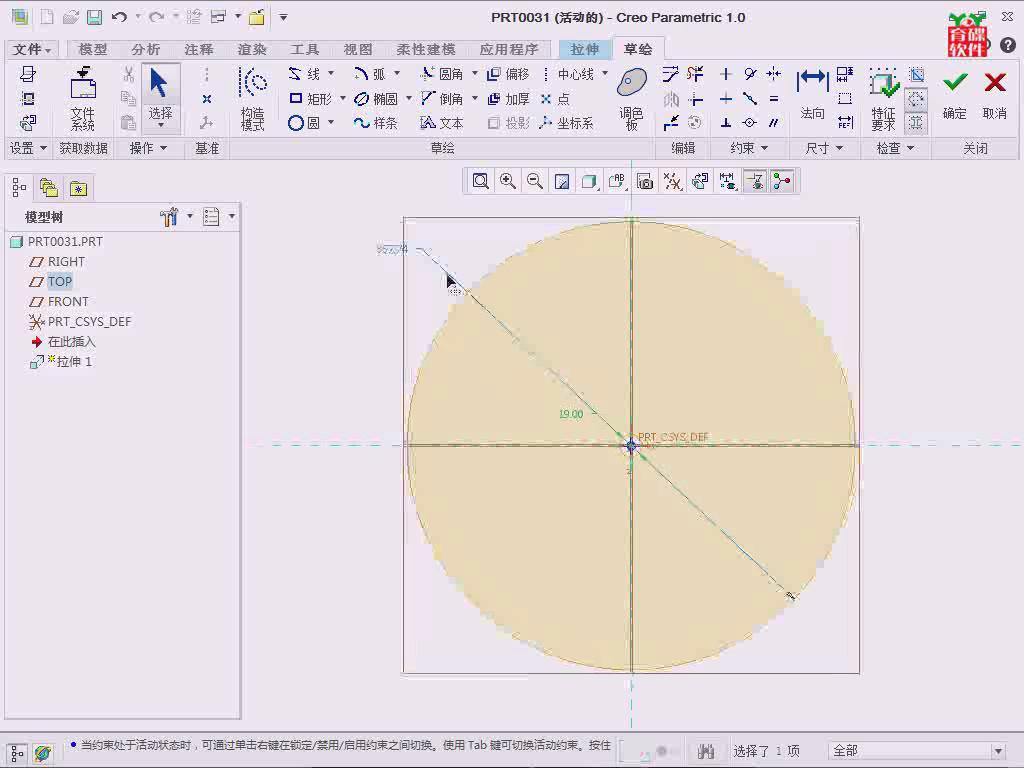Screen dimensions: 1024x768
Task: Click the 19.00 dimension in sketch
Action: (571, 414)
